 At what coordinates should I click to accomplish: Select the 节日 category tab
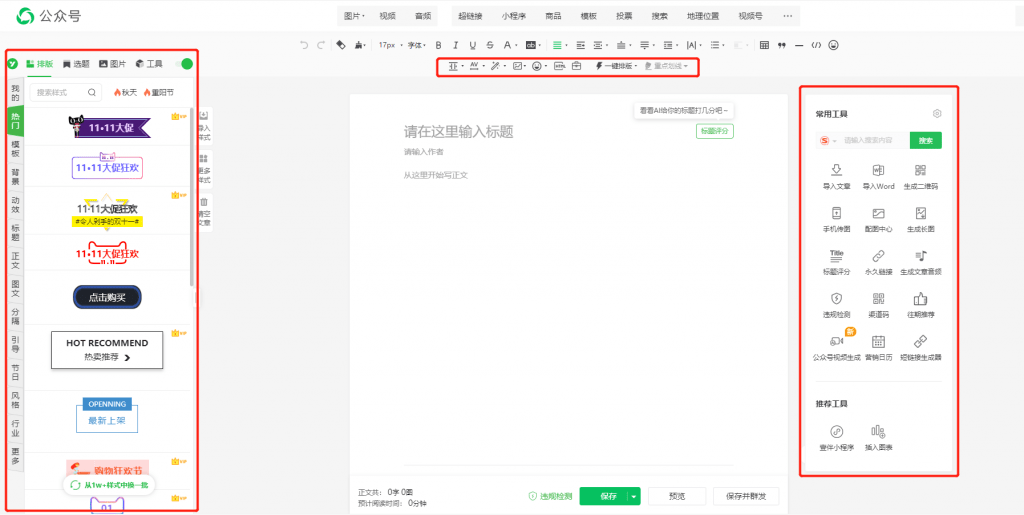click(15, 372)
